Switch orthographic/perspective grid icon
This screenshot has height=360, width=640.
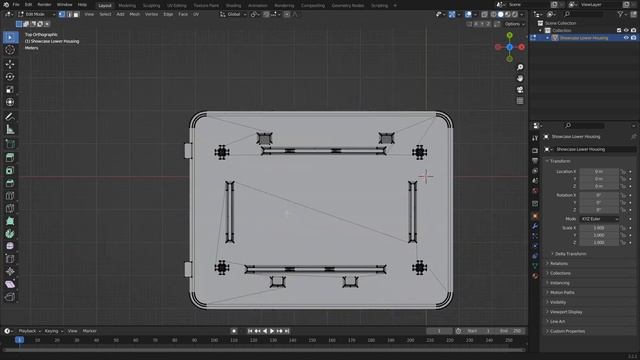click(520, 100)
